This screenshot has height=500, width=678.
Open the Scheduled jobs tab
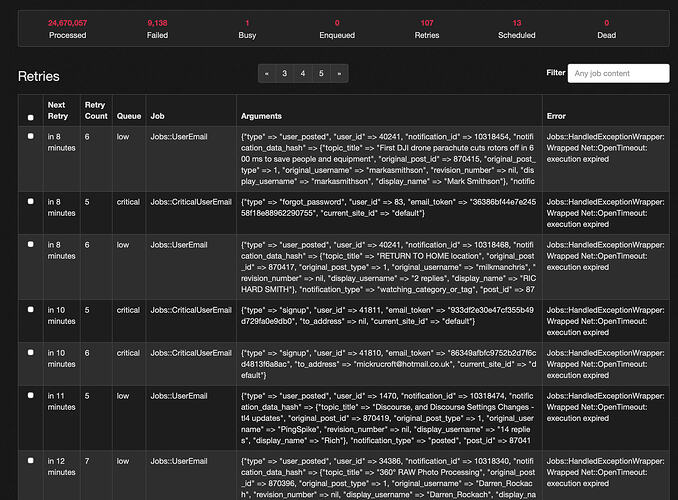tap(517, 29)
